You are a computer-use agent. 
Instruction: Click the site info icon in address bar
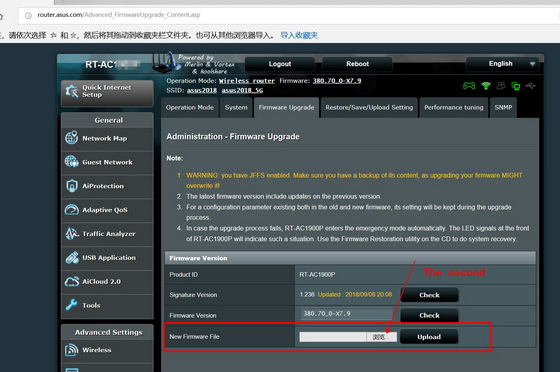[x=28, y=15]
